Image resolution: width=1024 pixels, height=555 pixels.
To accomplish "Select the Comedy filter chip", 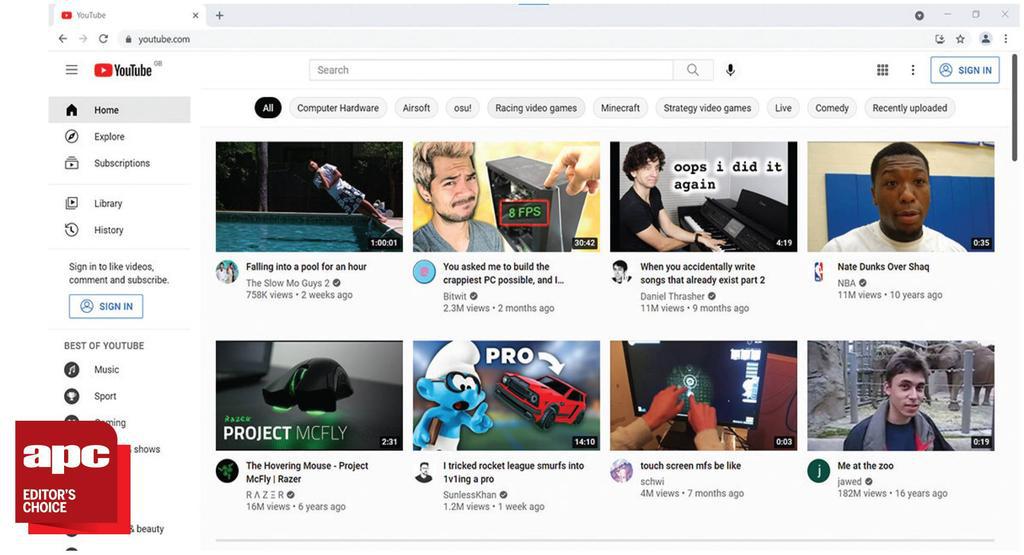I will (x=831, y=108).
